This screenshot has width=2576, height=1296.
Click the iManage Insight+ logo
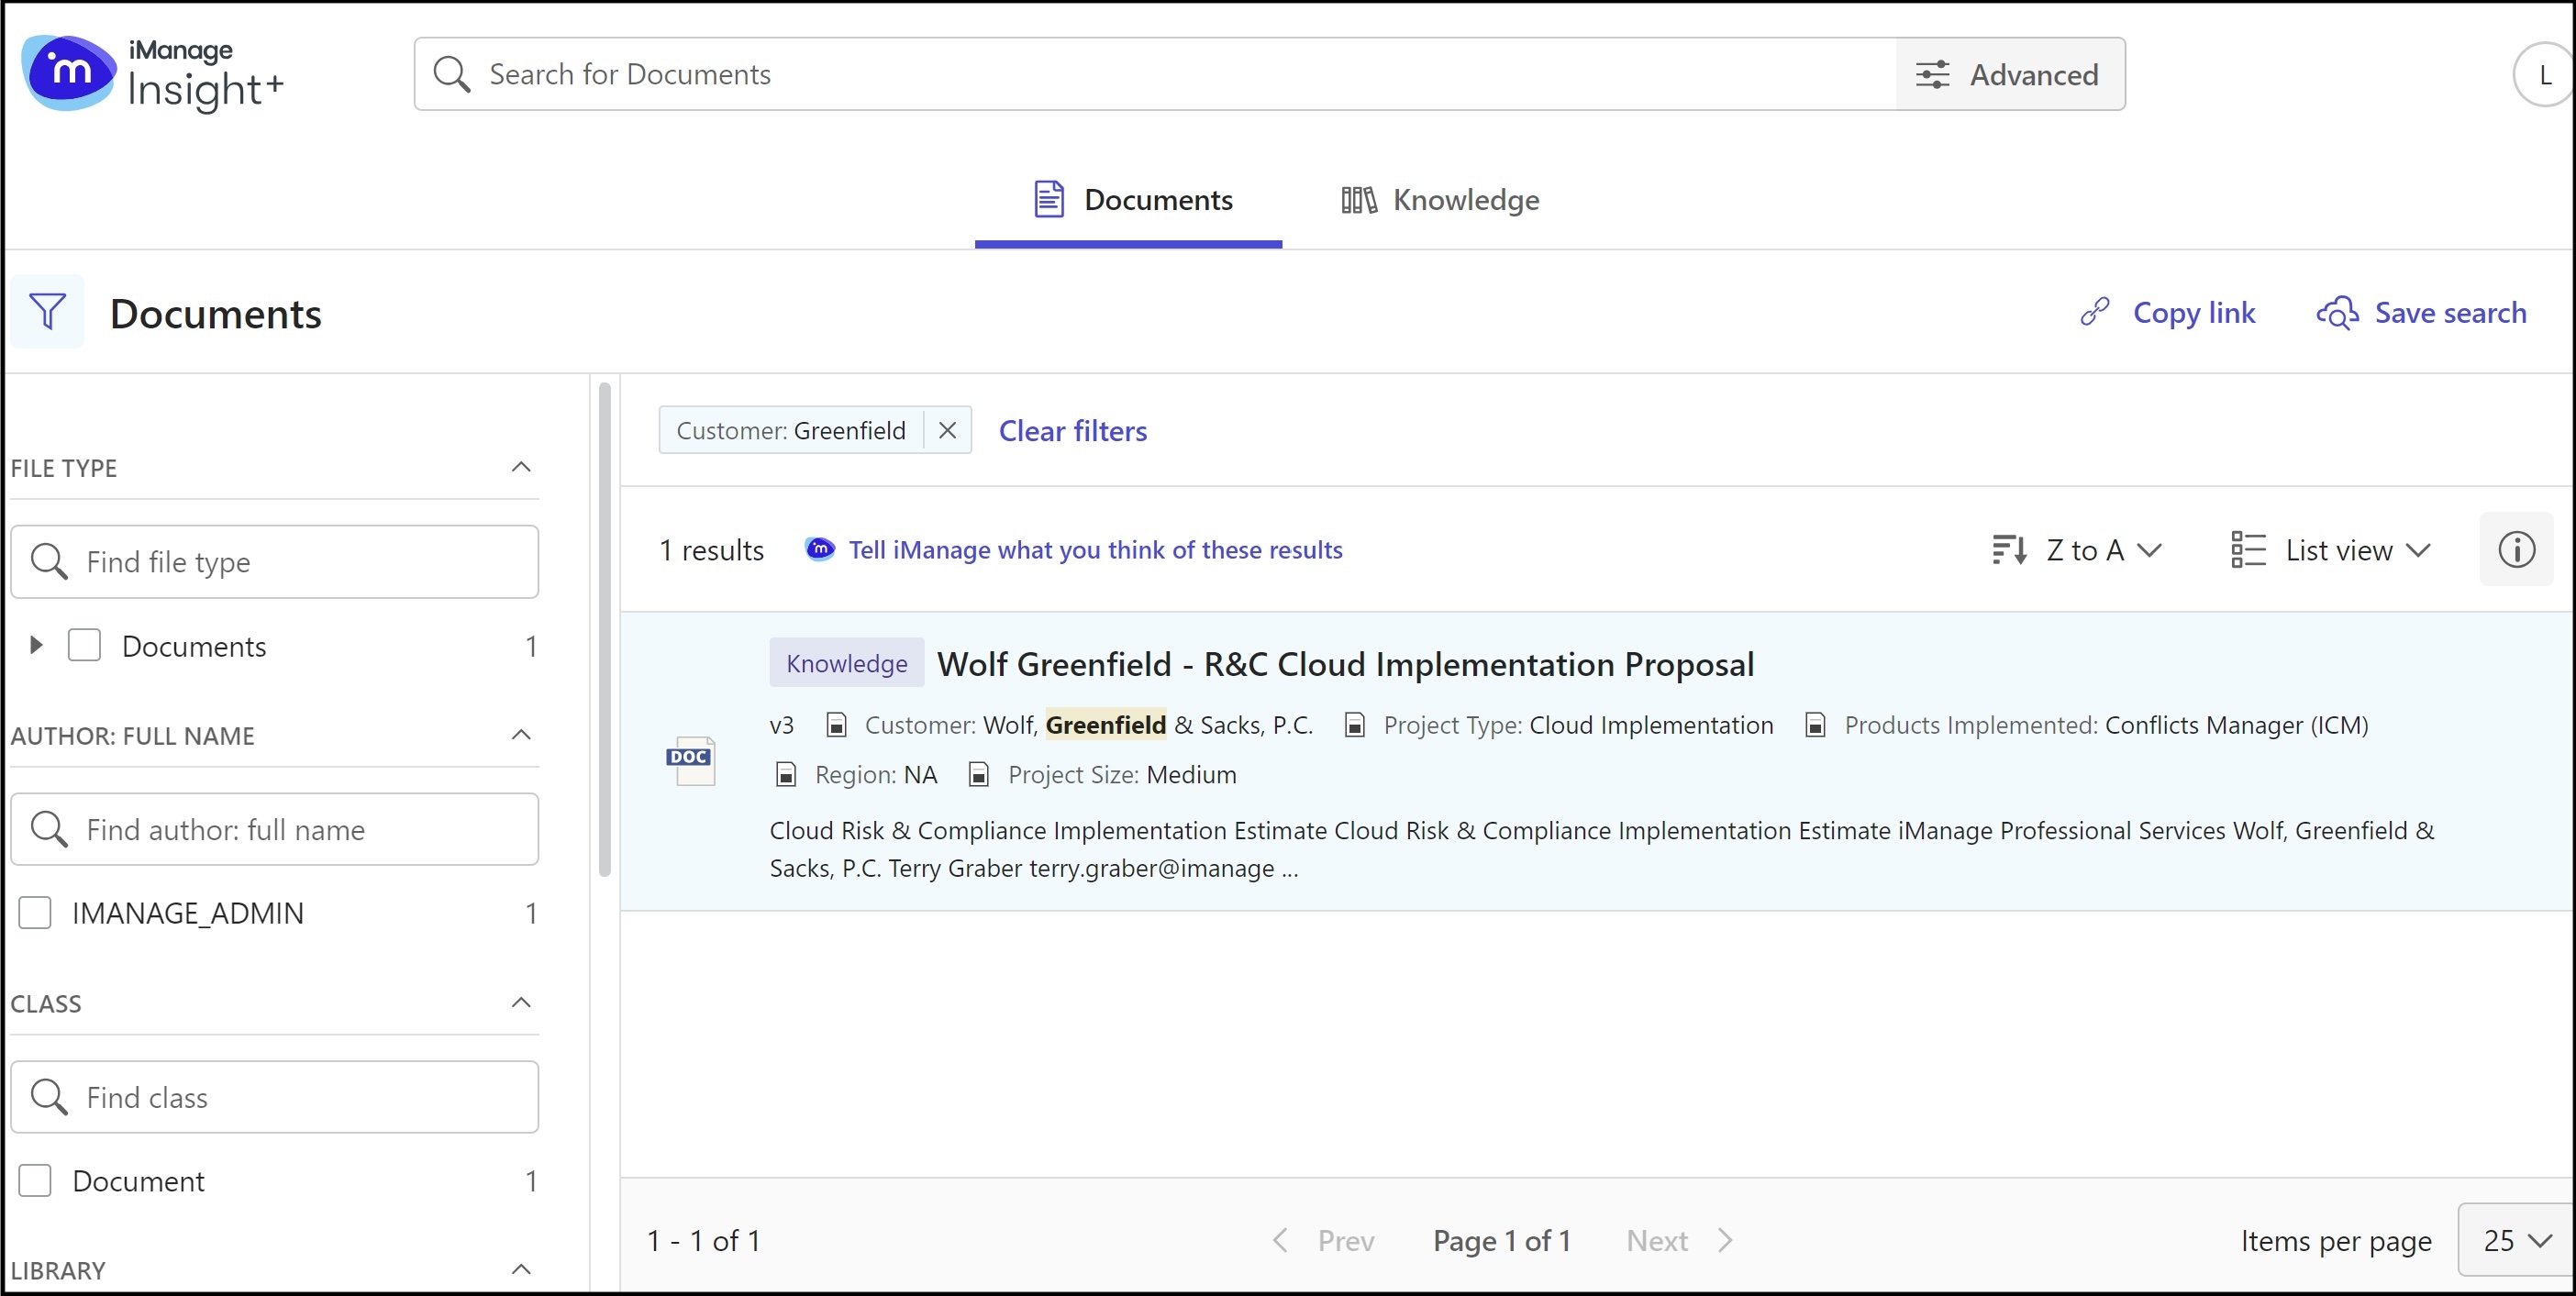click(152, 73)
